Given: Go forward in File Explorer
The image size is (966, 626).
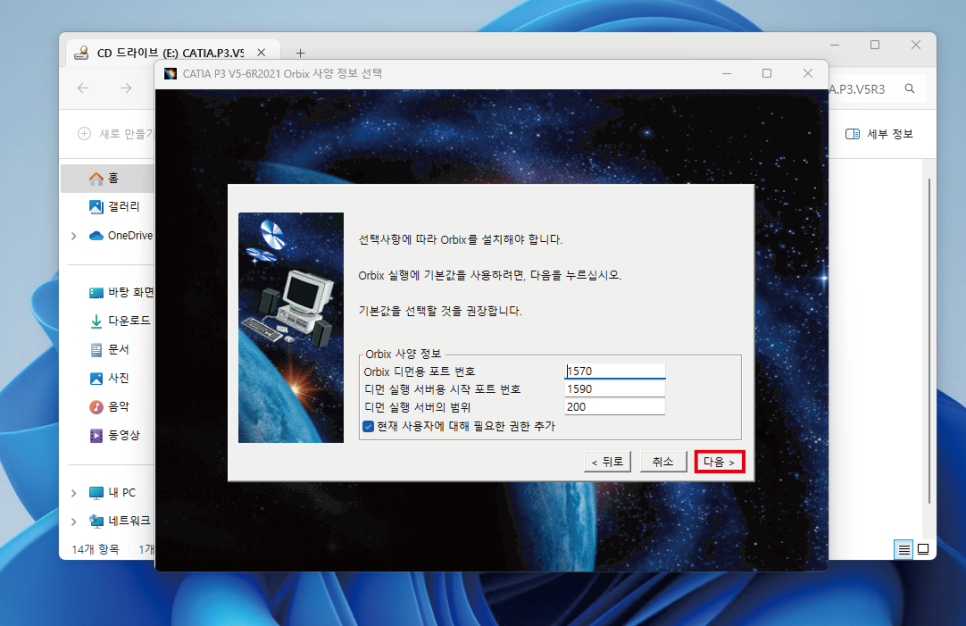Looking at the screenshot, I should point(126,88).
